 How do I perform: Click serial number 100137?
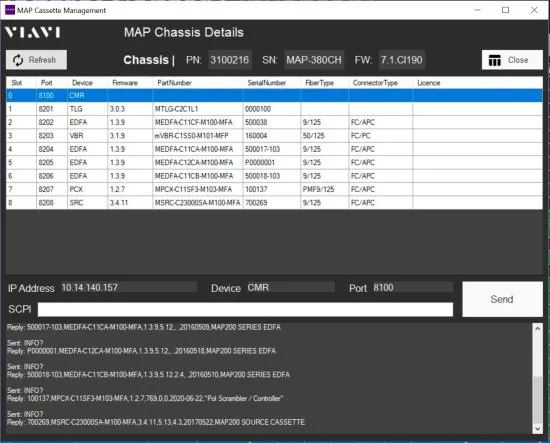[x=271, y=189]
